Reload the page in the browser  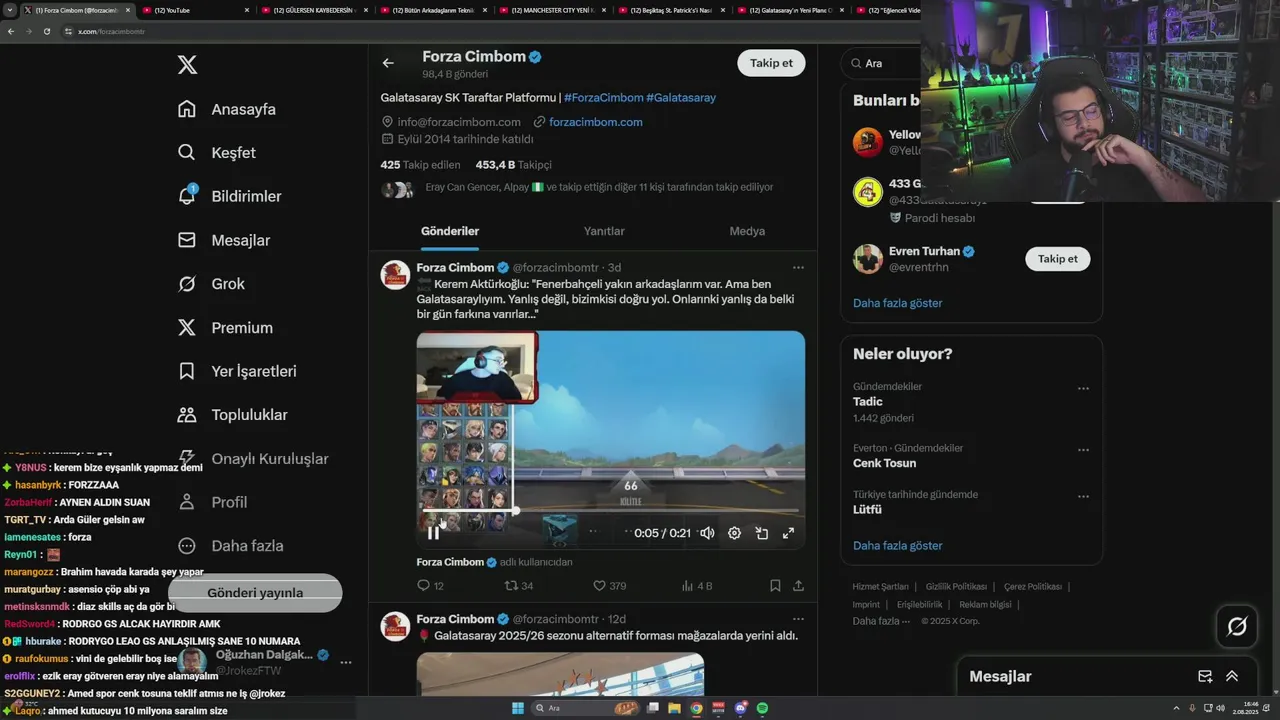pyautogui.click(x=46, y=32)
